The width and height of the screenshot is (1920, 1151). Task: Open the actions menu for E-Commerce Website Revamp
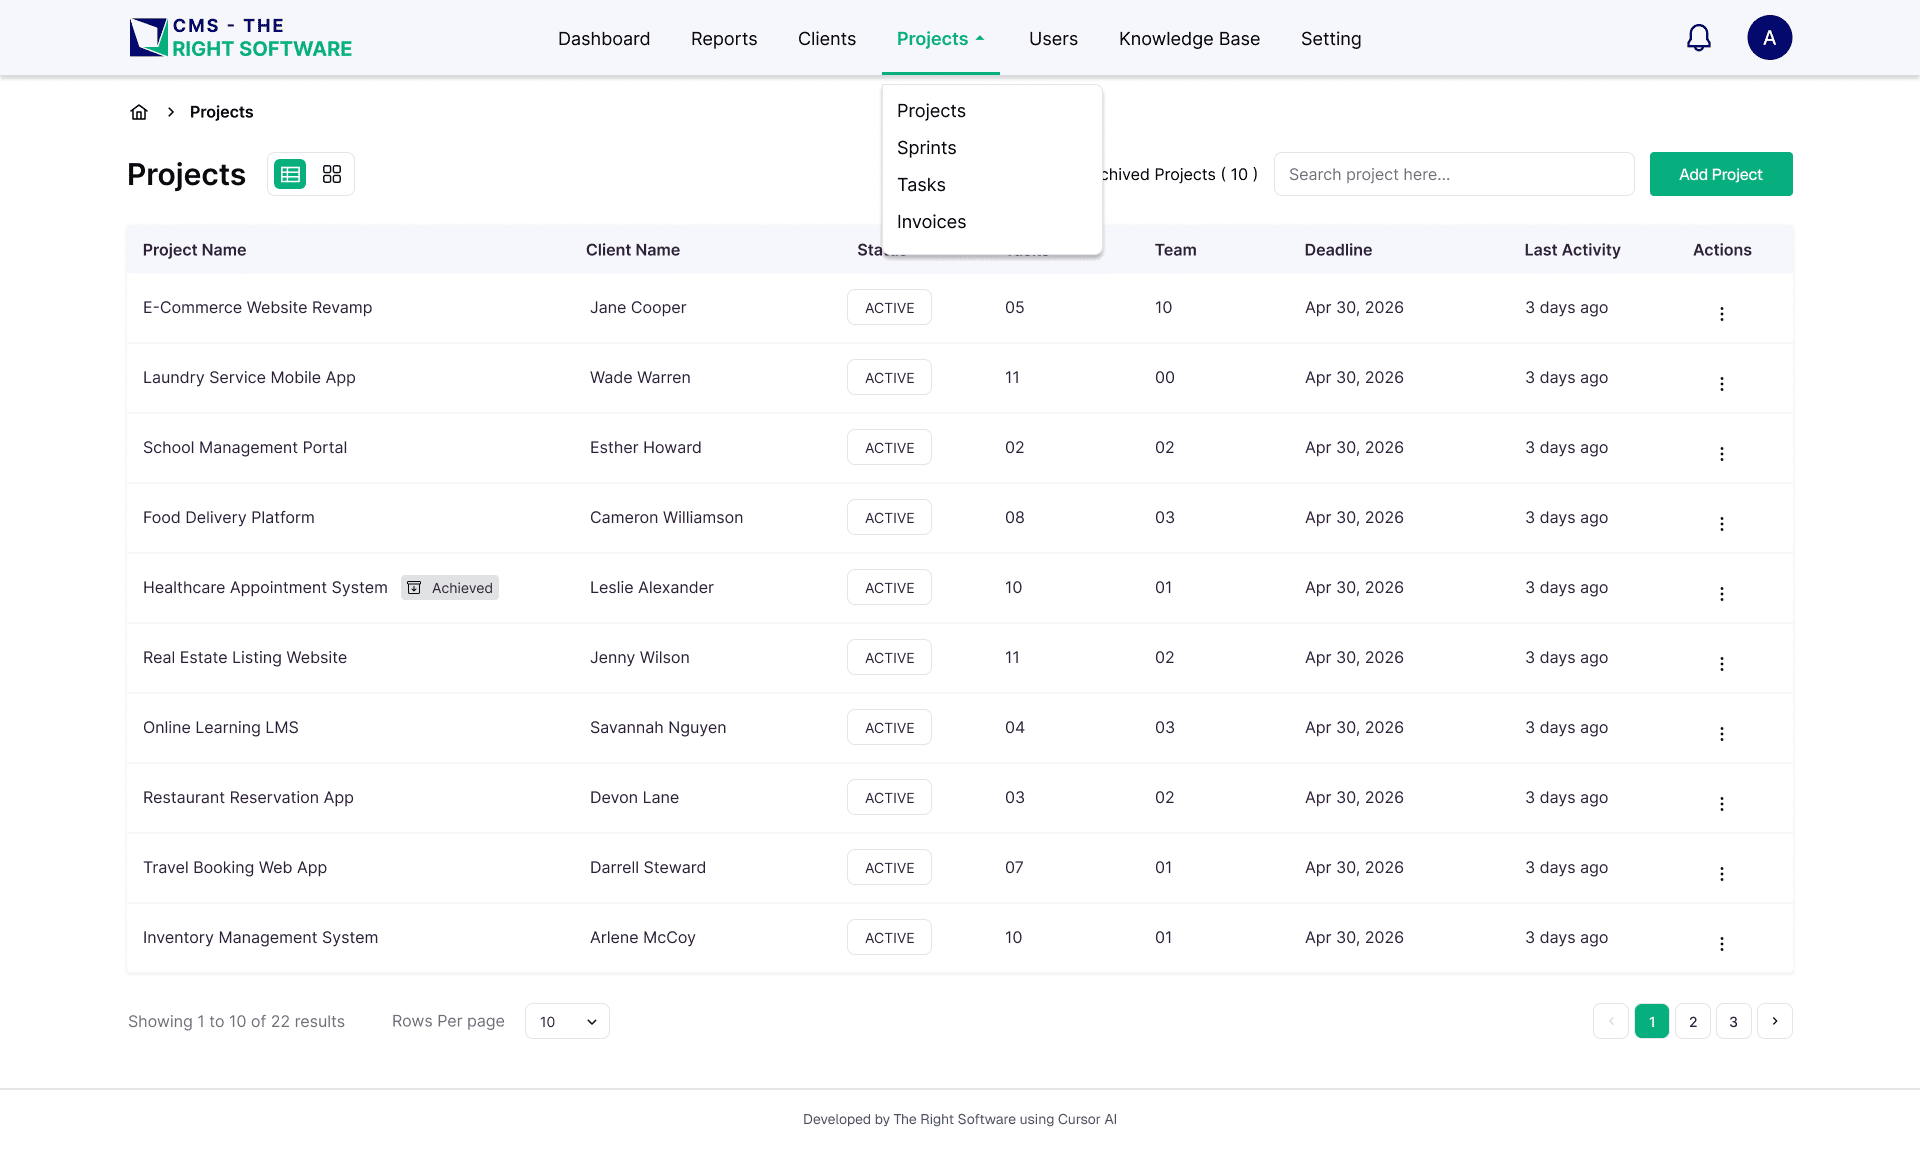click(1722, 313)
